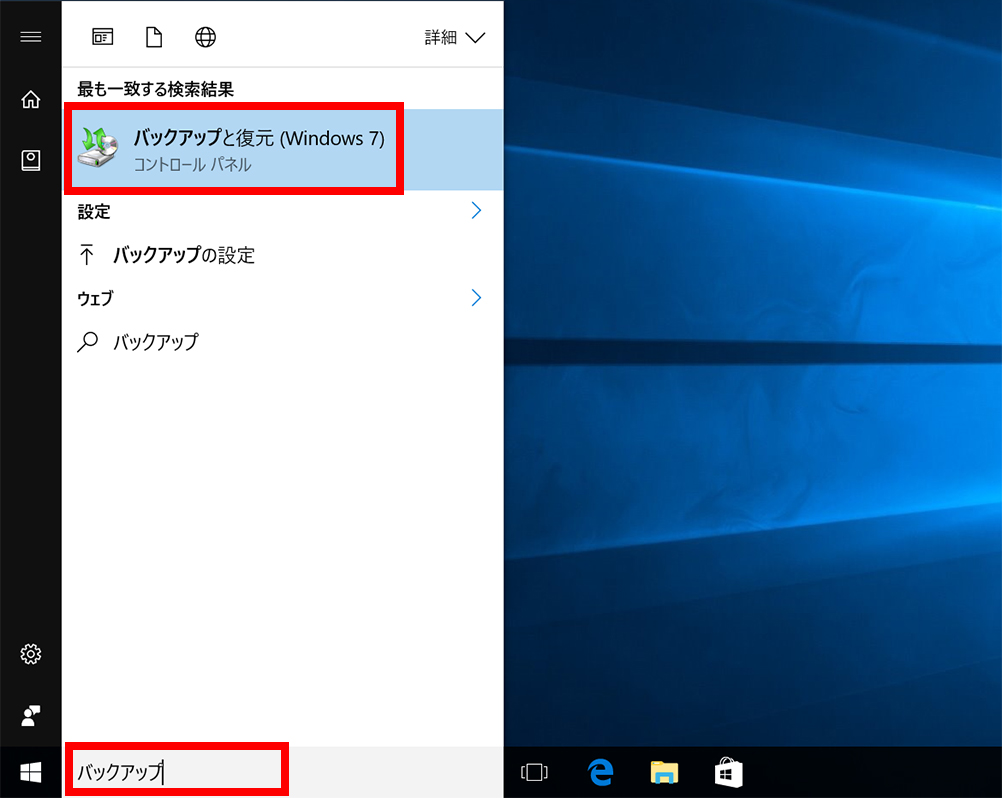
Task: Expand the 設定 category arrow
Action: (x=476, y=210)
